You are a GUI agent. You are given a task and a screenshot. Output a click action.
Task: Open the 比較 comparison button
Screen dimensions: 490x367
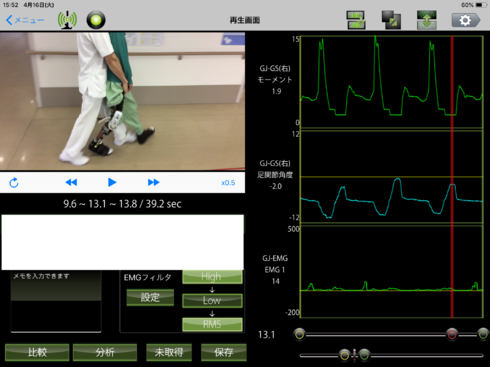pos(37,352)
